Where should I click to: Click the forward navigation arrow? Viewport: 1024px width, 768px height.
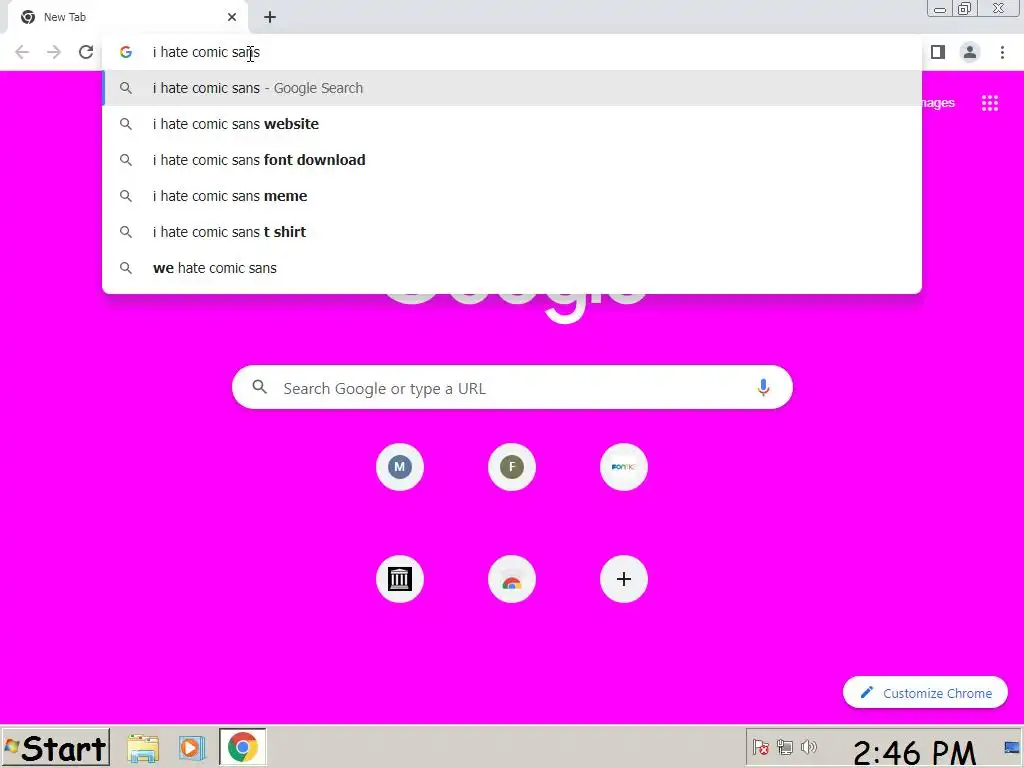pyautogui.click(x=54, y=52)
